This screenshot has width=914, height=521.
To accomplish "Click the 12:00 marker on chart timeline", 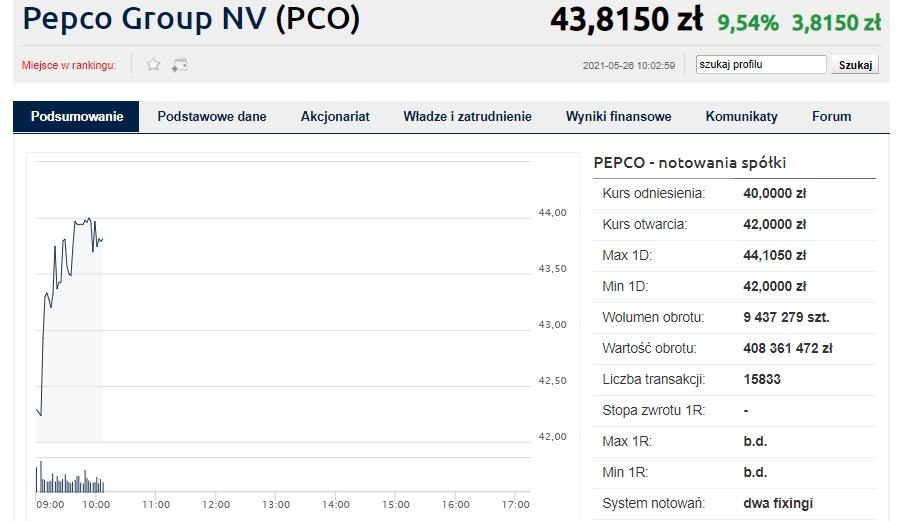I will coord(216,505).
